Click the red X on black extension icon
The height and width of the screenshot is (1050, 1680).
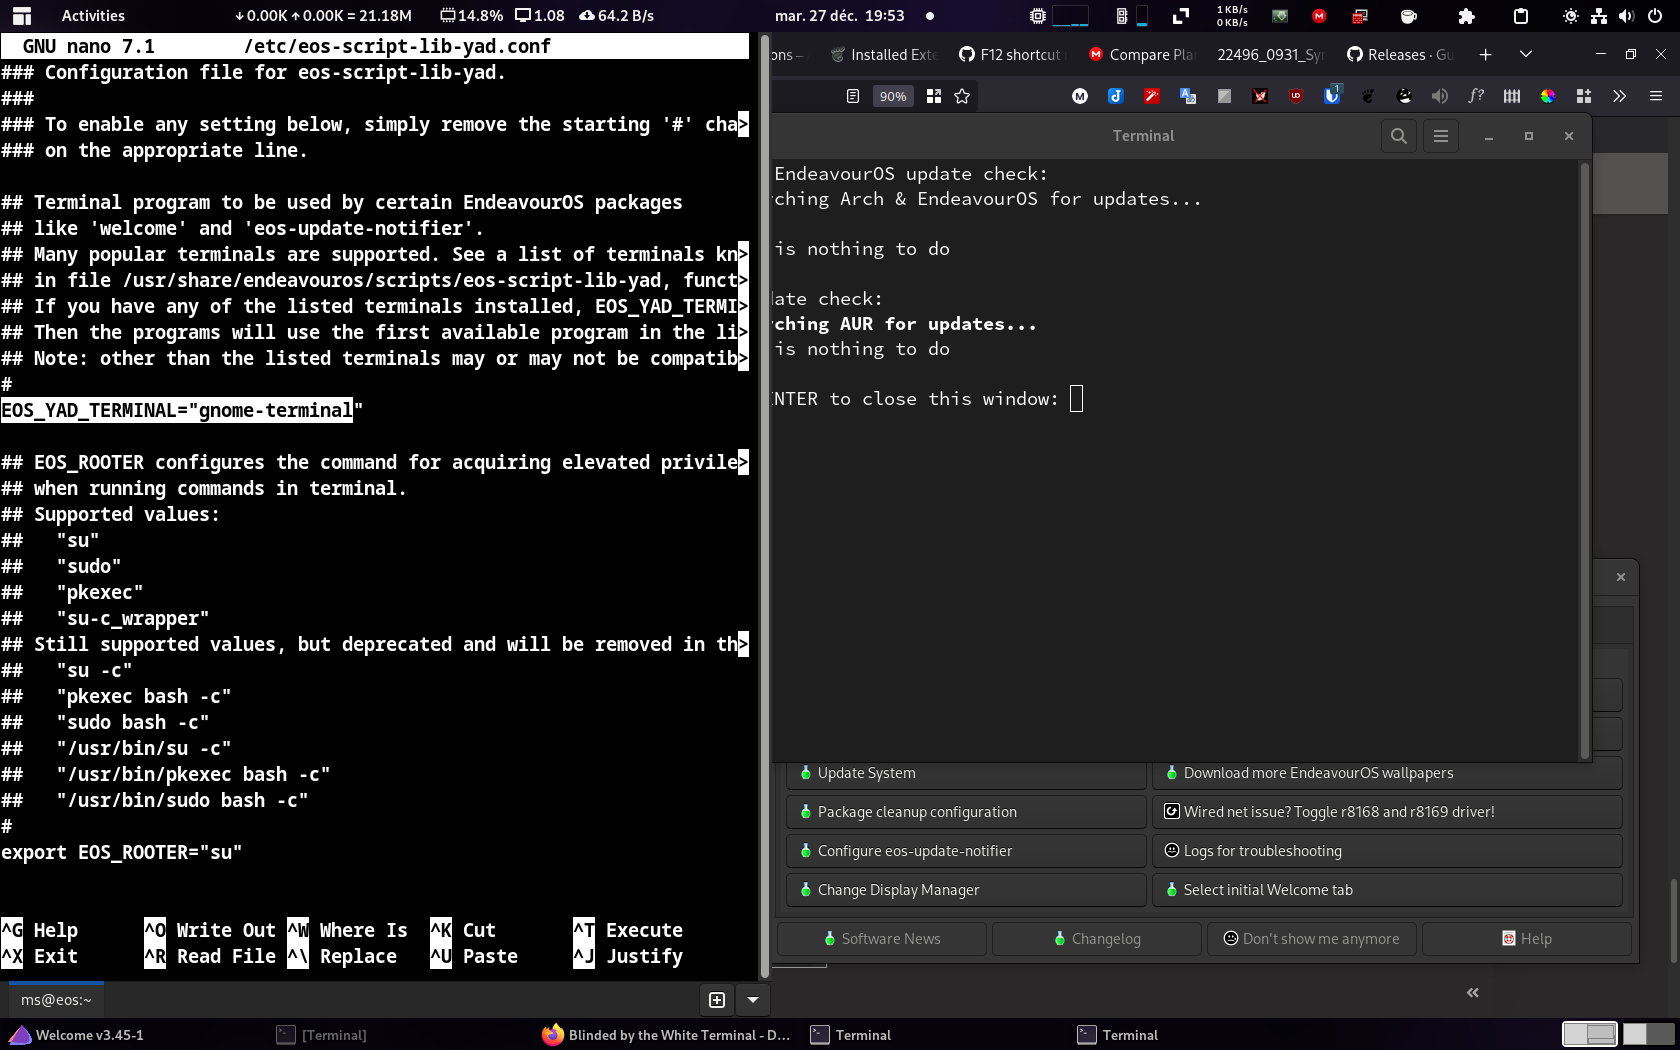pos(1260,96)
